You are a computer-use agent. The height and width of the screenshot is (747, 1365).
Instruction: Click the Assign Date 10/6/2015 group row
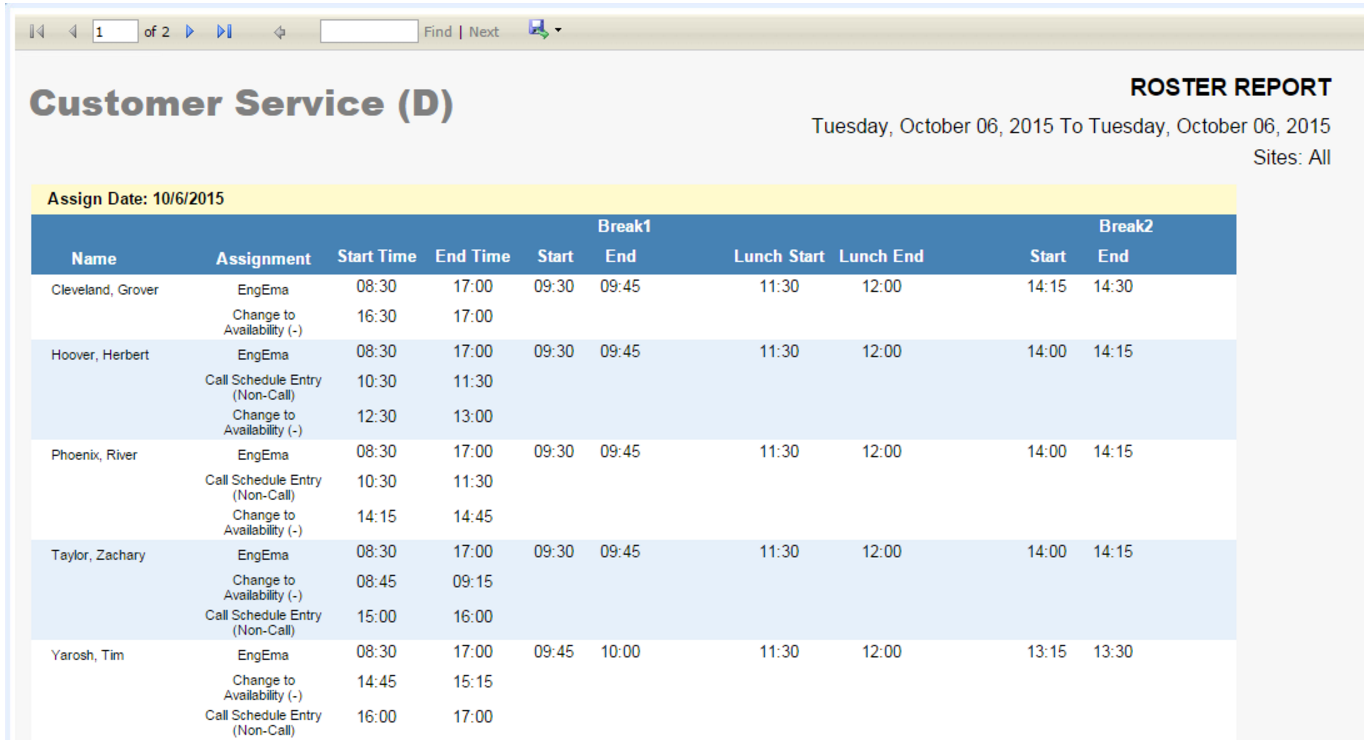click(x=136, y=199)
